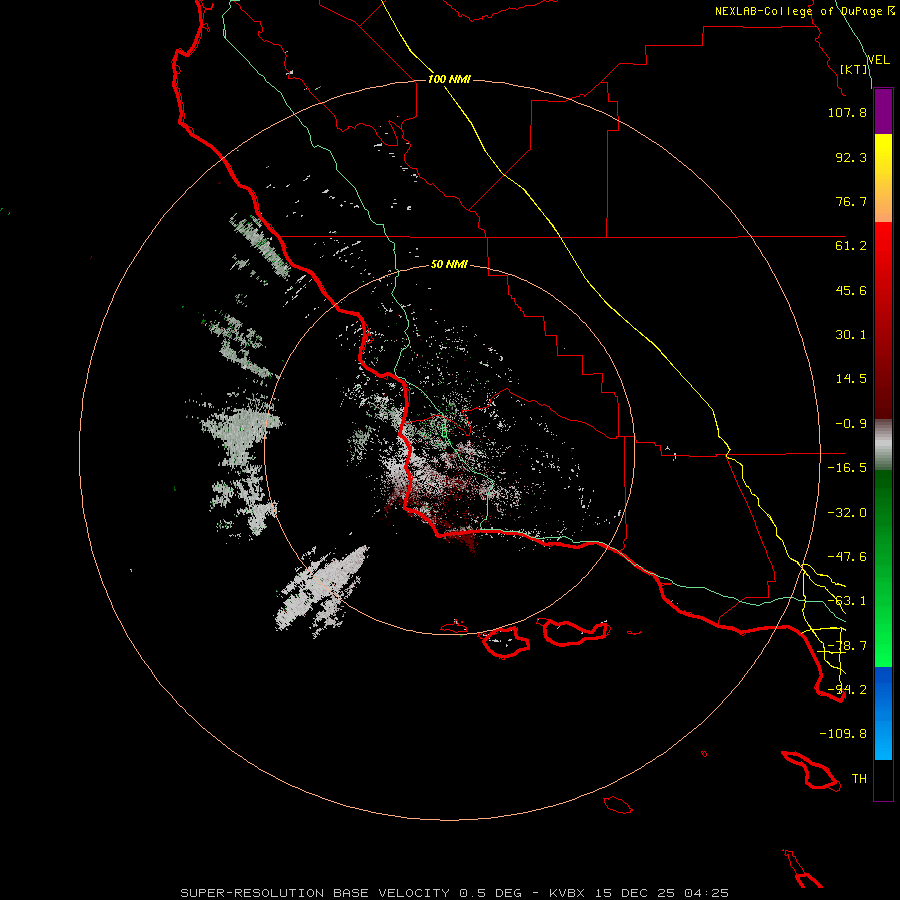Select the -109.8 velocity scale value
The width and height of the screenshot is (900, 900).
tap(843, 734)
